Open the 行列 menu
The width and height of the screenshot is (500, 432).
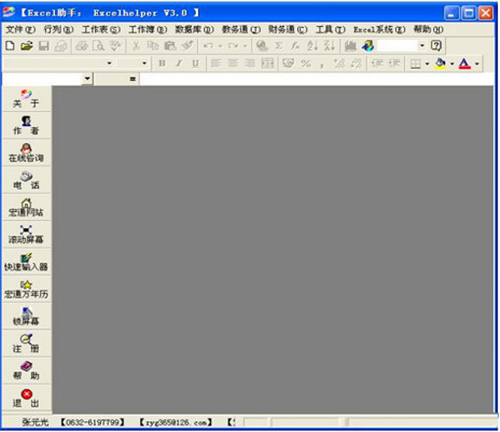tap(59, 30)
